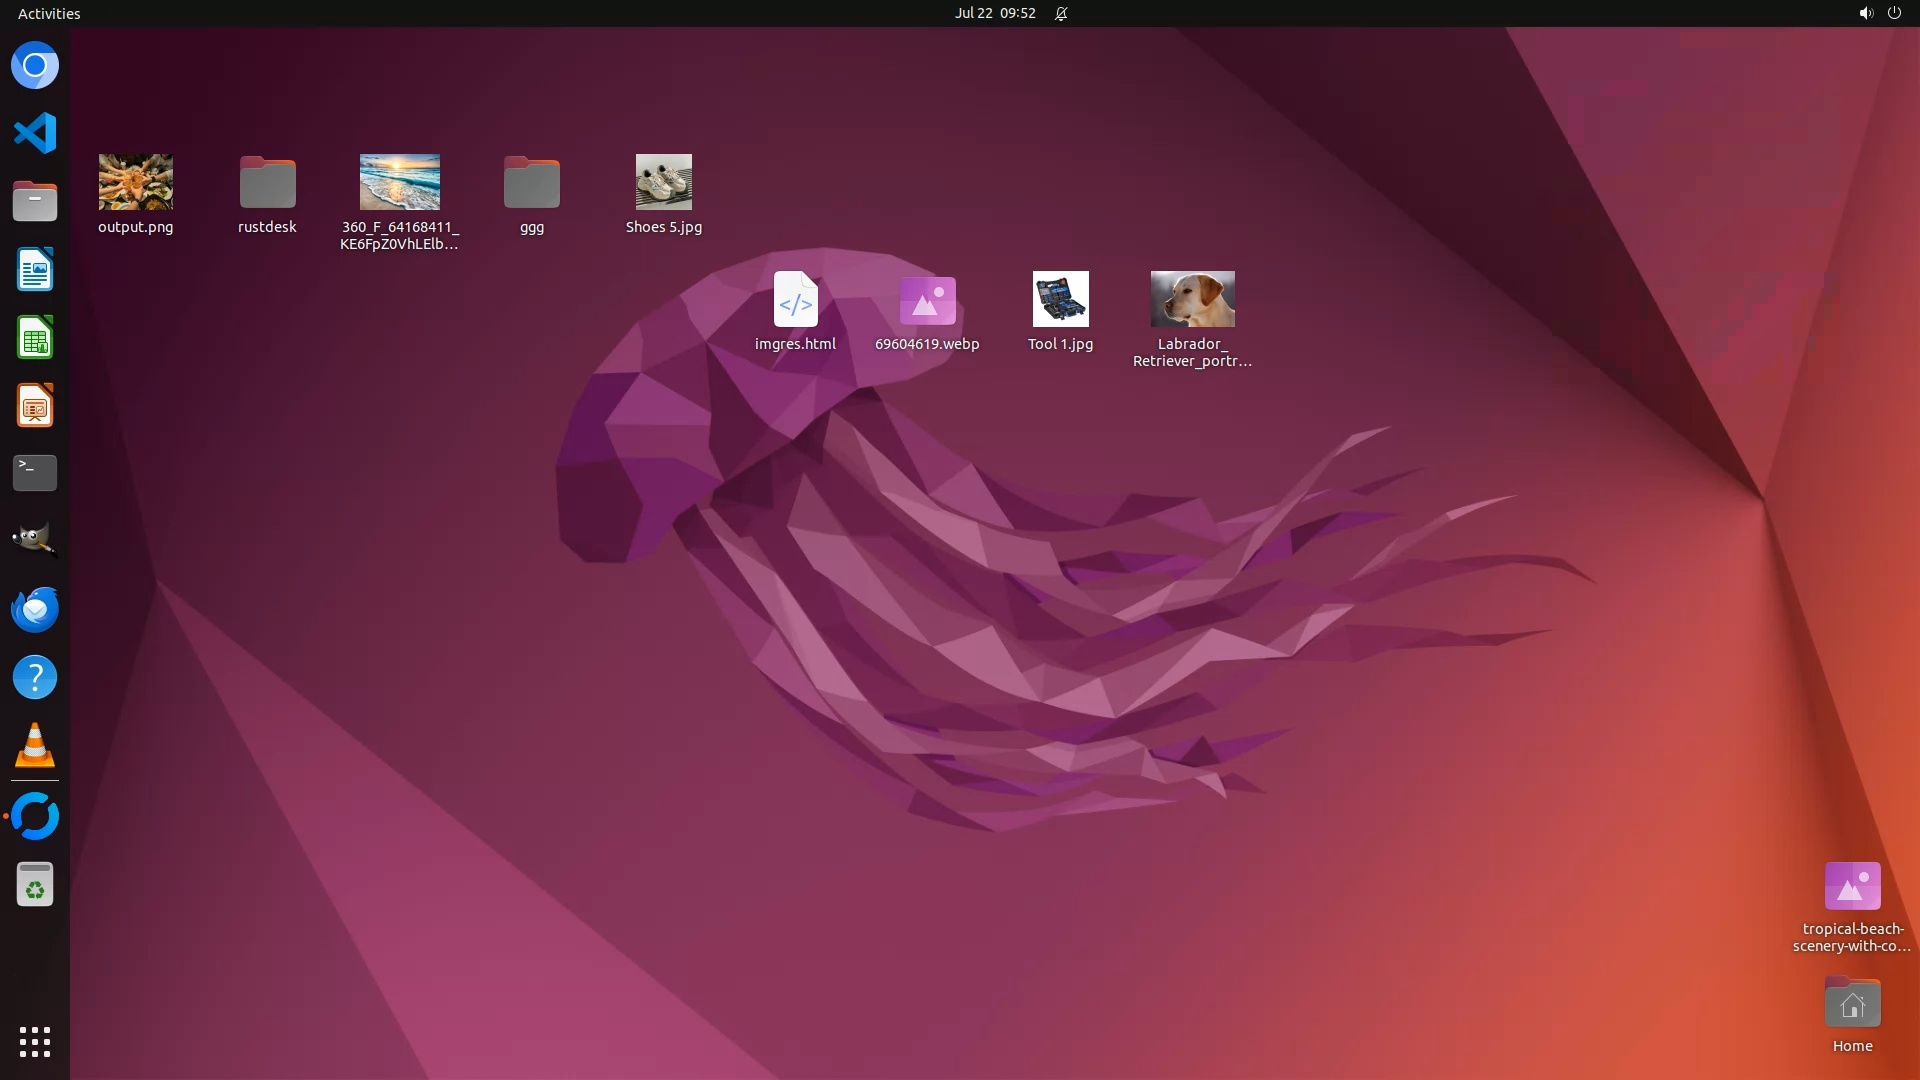The width and height of the screenshot is (1920, 1080).
Task: Open system menu via power icon
Action: click(1894, 13)
